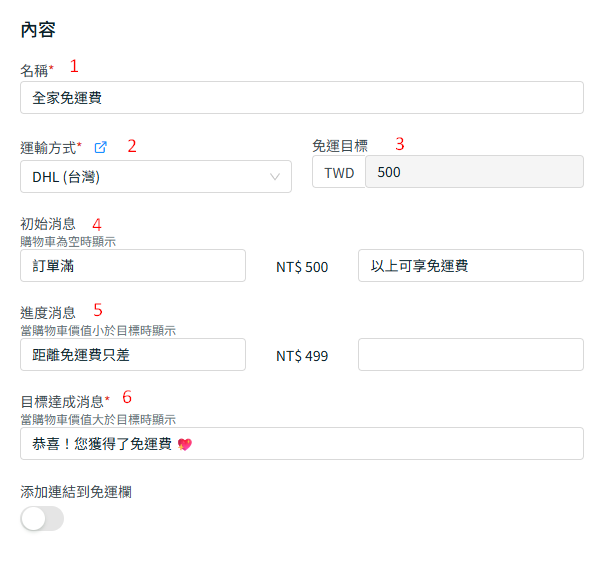Click the 內容 section heading
605x569 pixels.
coord(38,30)
